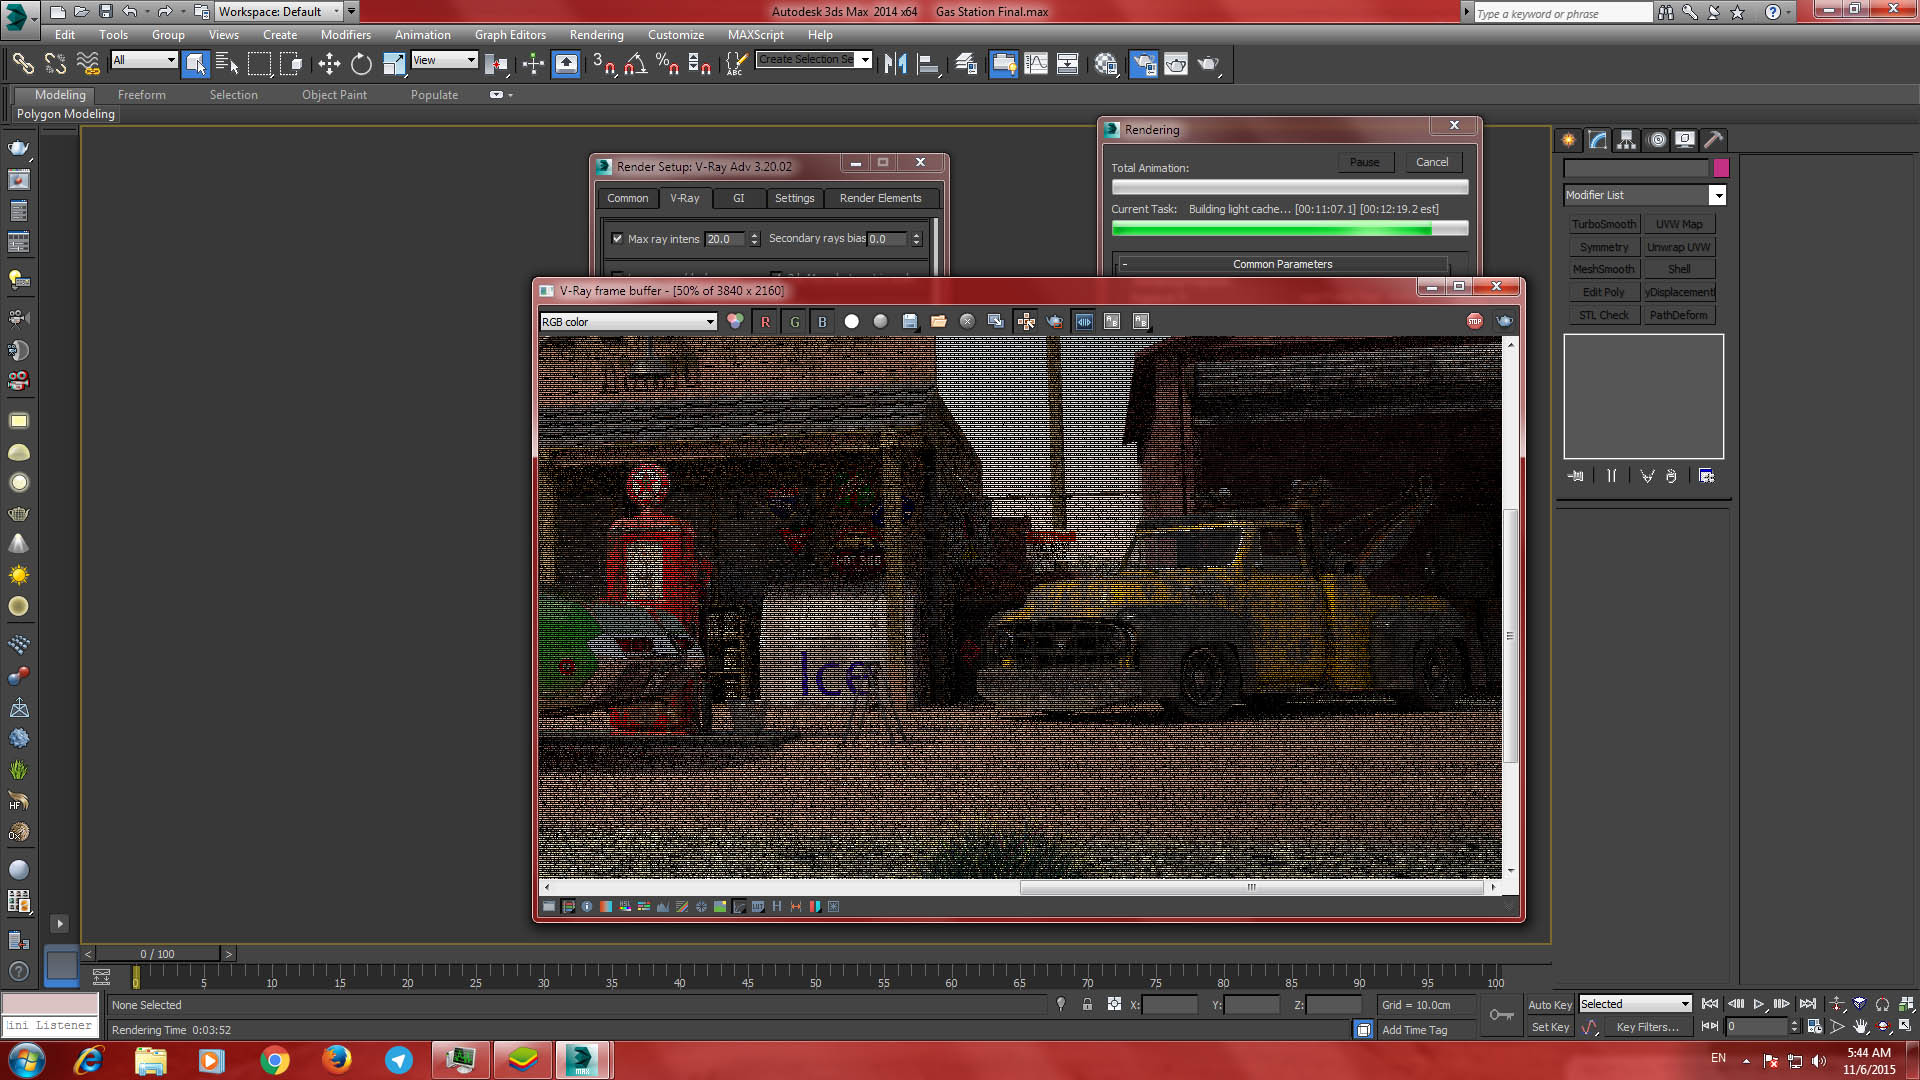
Task: Click the Edit Poly modifier button
Action: pos(1604,292)
